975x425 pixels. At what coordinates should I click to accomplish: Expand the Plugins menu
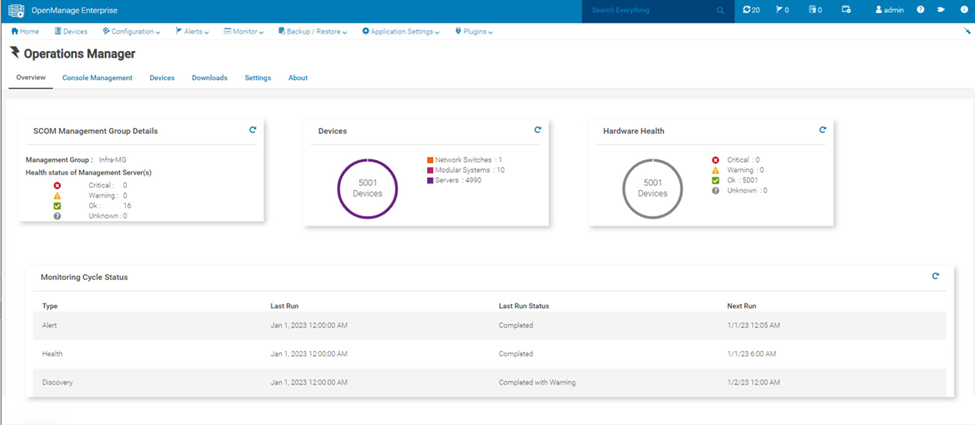point(474,31)
